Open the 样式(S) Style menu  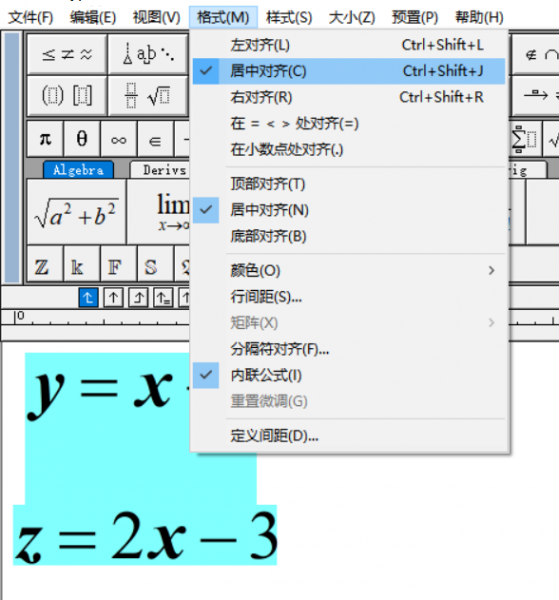click(x=289, y=18)
